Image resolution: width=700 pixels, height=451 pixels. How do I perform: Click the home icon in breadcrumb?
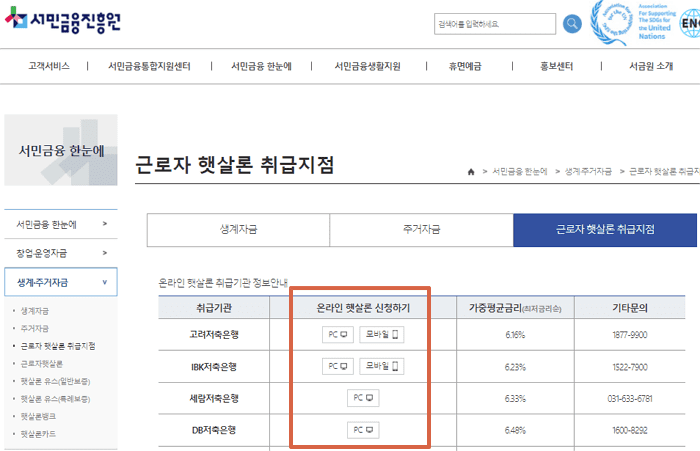[471, 171]
